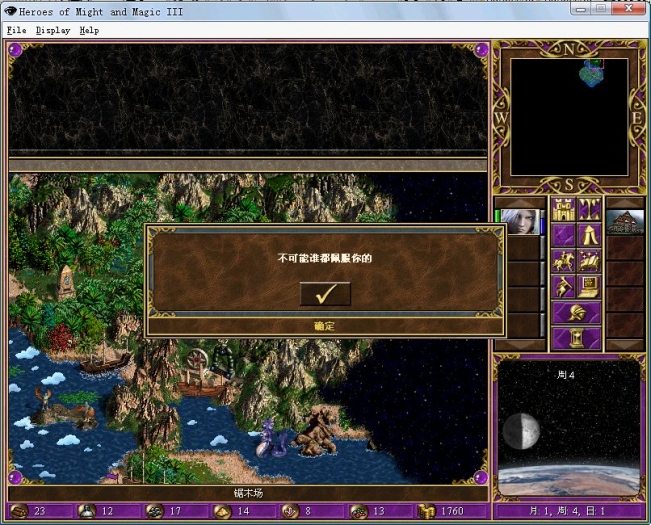
Task: Click the stone obelisk on the map
Action: 66,283
